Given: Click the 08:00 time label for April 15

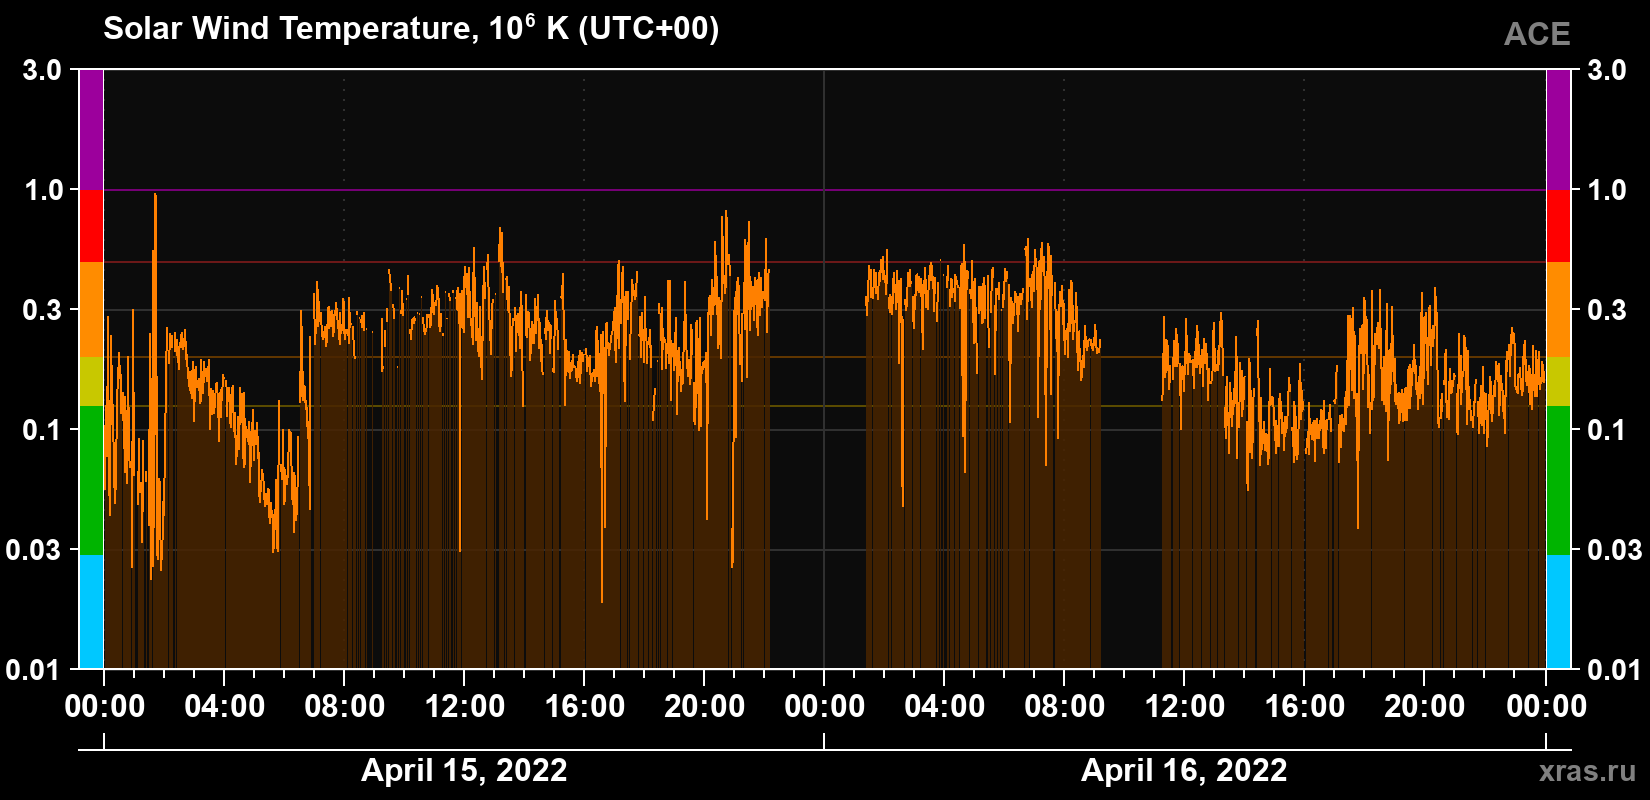Looking at the screenshot, I should point(345,707).
